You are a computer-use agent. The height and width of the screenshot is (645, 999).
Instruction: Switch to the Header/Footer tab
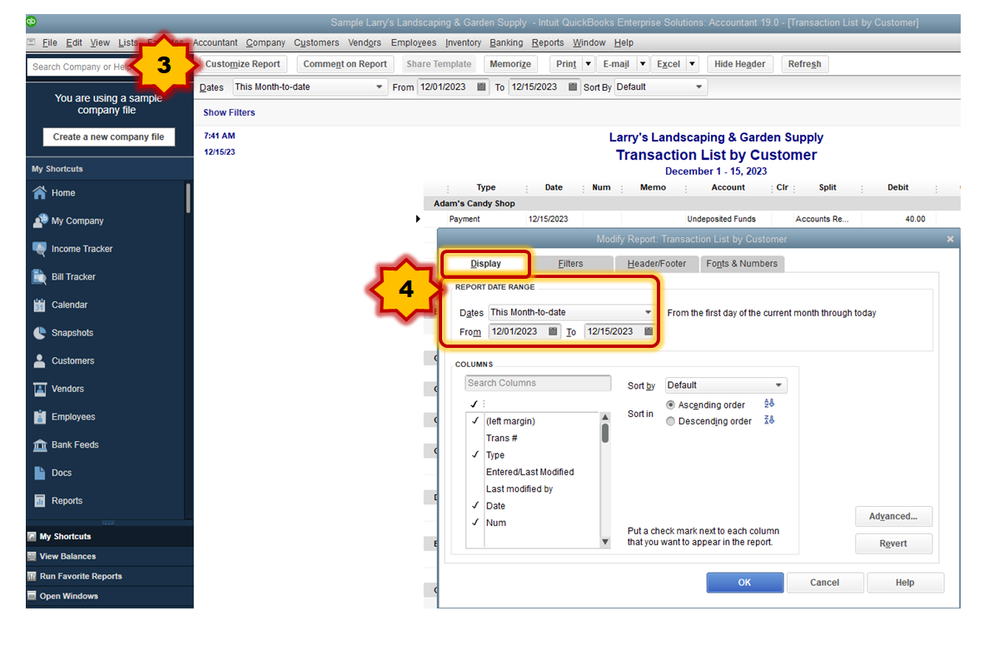point(656,263)
